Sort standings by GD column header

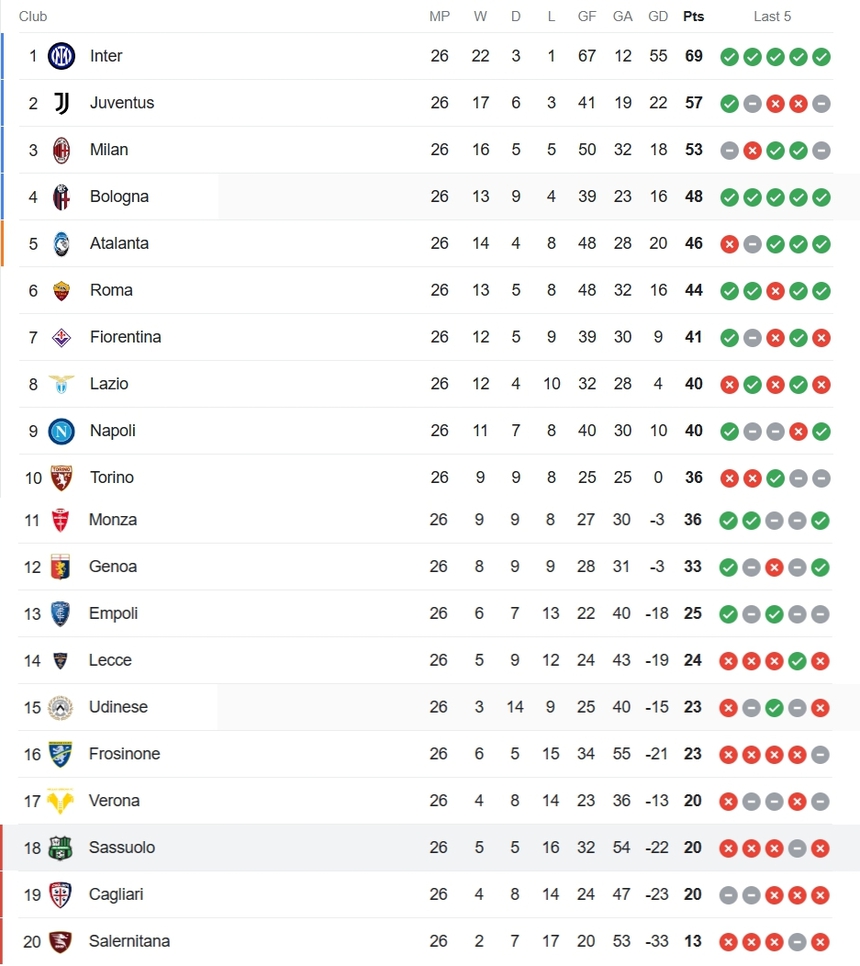pyautogui.click(x=657, y=16)
